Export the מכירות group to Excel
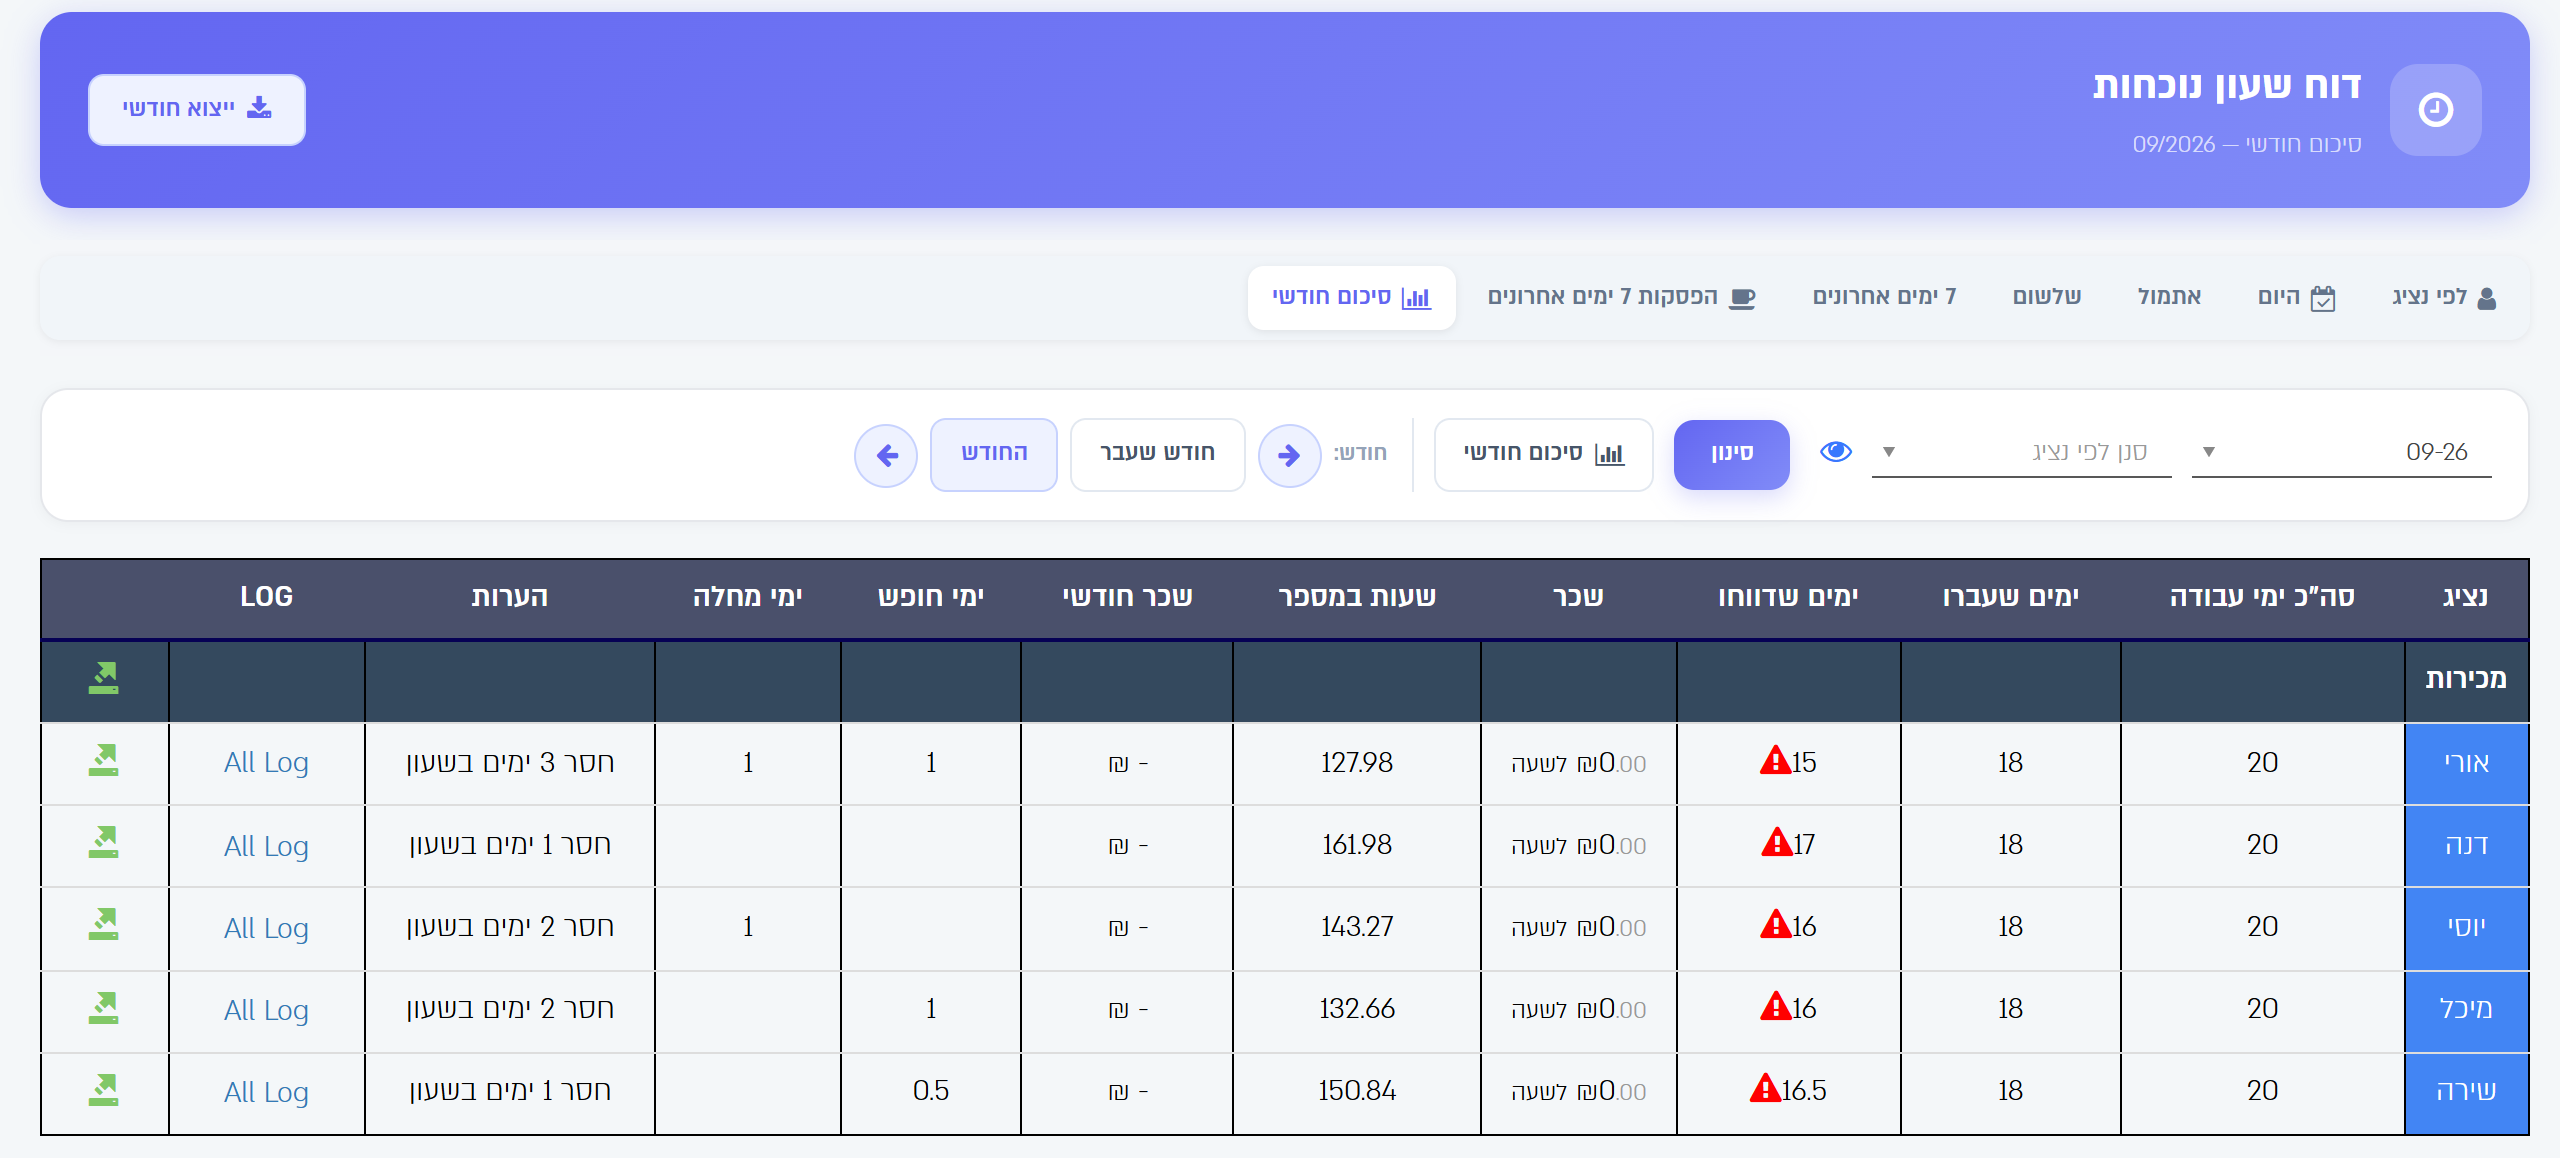2560x1158 pixels. 103,679
